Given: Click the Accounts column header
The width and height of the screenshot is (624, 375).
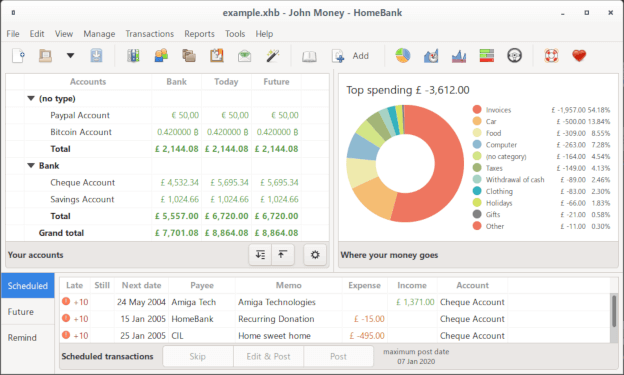Looking at the screenshot, I should tap(88, 82).
